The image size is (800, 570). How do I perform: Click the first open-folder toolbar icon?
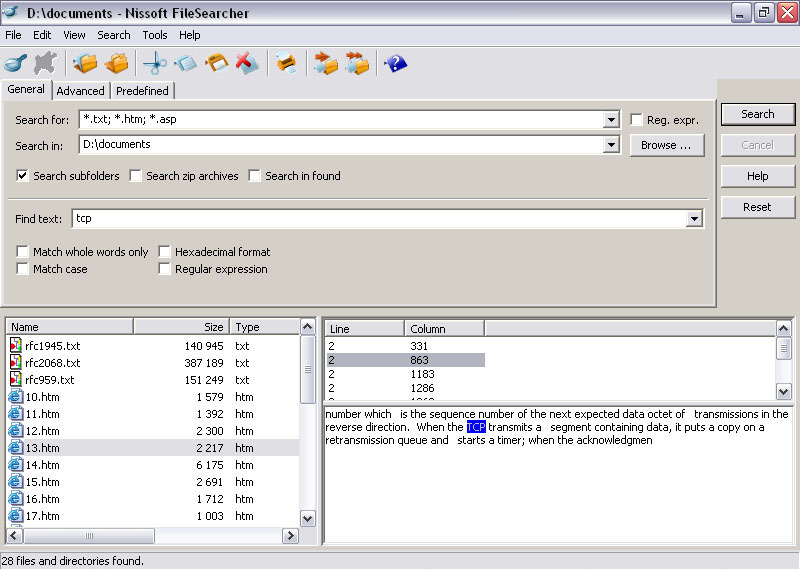(x=85, y=63)
